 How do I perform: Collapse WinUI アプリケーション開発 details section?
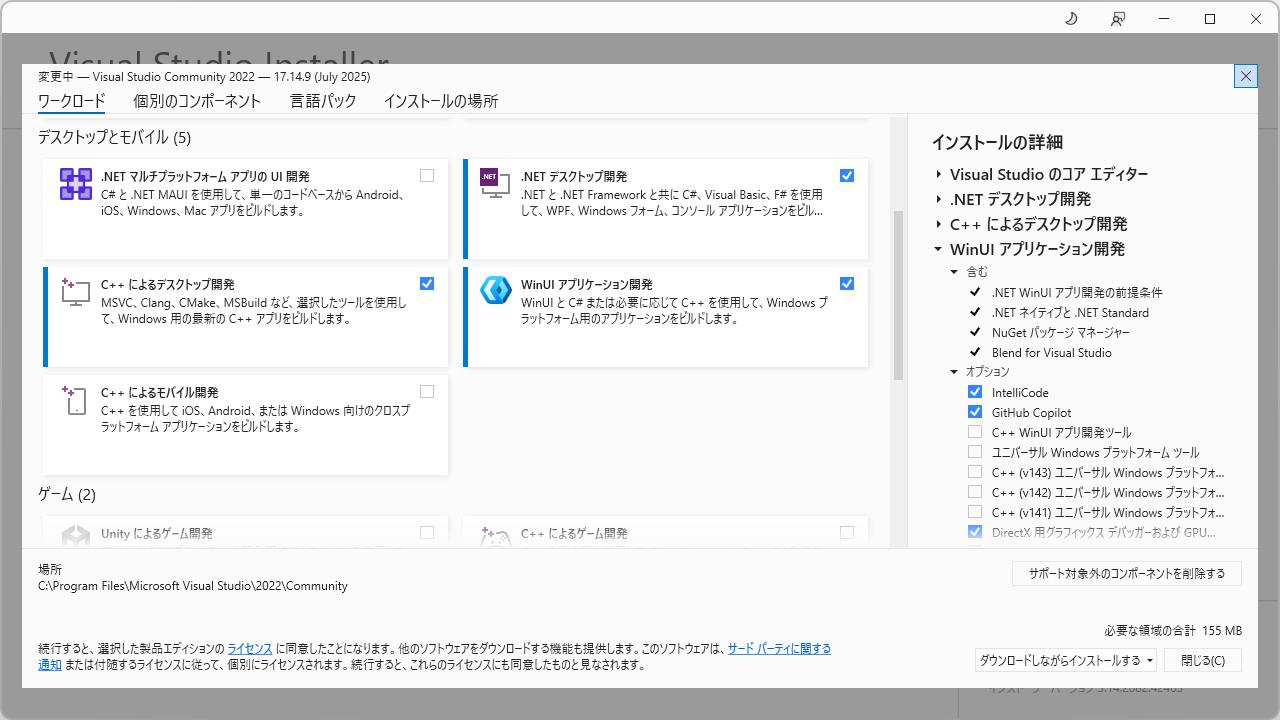click(939, 249)
